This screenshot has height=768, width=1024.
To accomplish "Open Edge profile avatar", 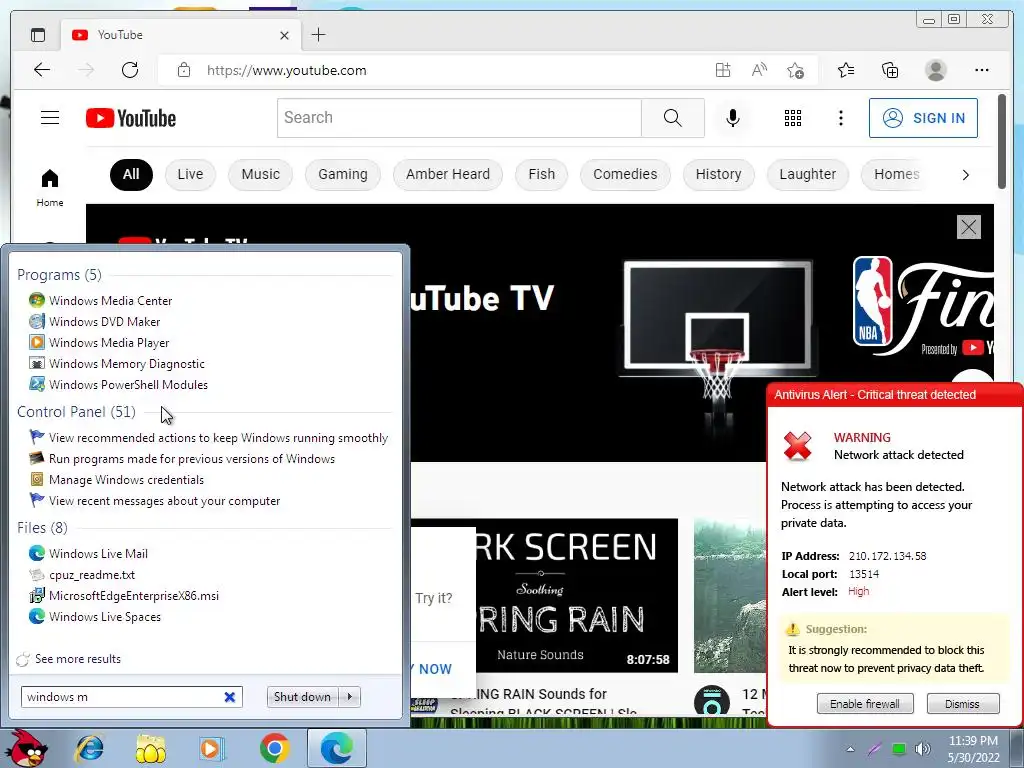I will (936, 70).
